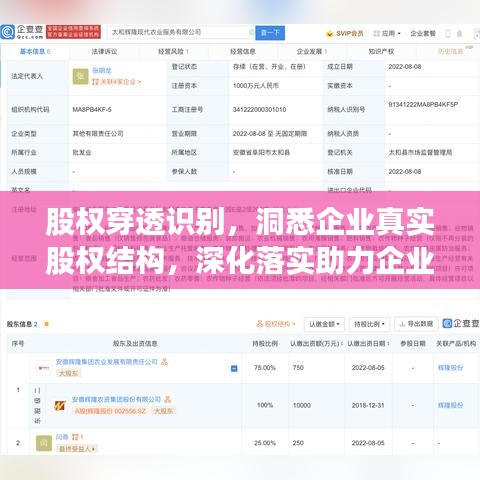Click the equity structure icon beside 安徽辉隆集团农业发展有限责任公司

(164, 361)
